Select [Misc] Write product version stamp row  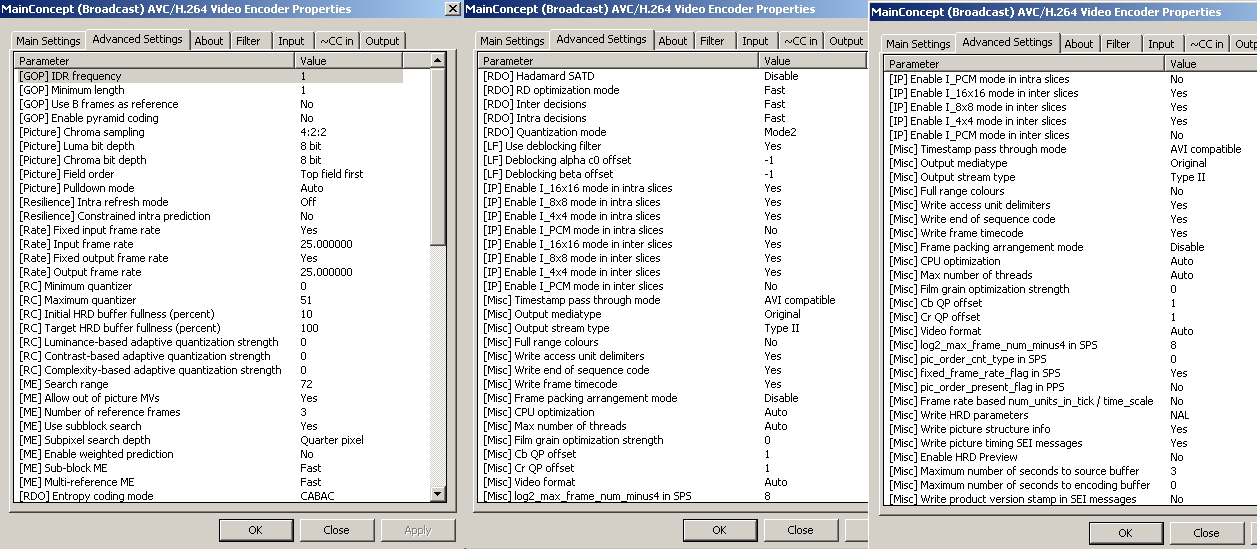tap(1070, 499)
